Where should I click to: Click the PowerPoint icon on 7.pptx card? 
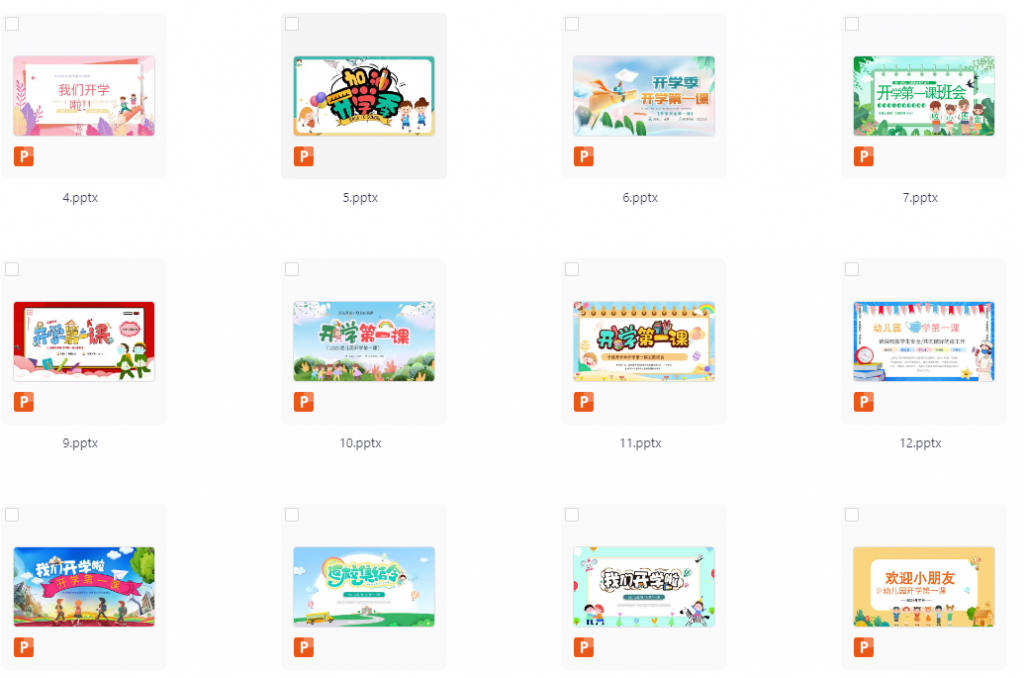[863, 157]
